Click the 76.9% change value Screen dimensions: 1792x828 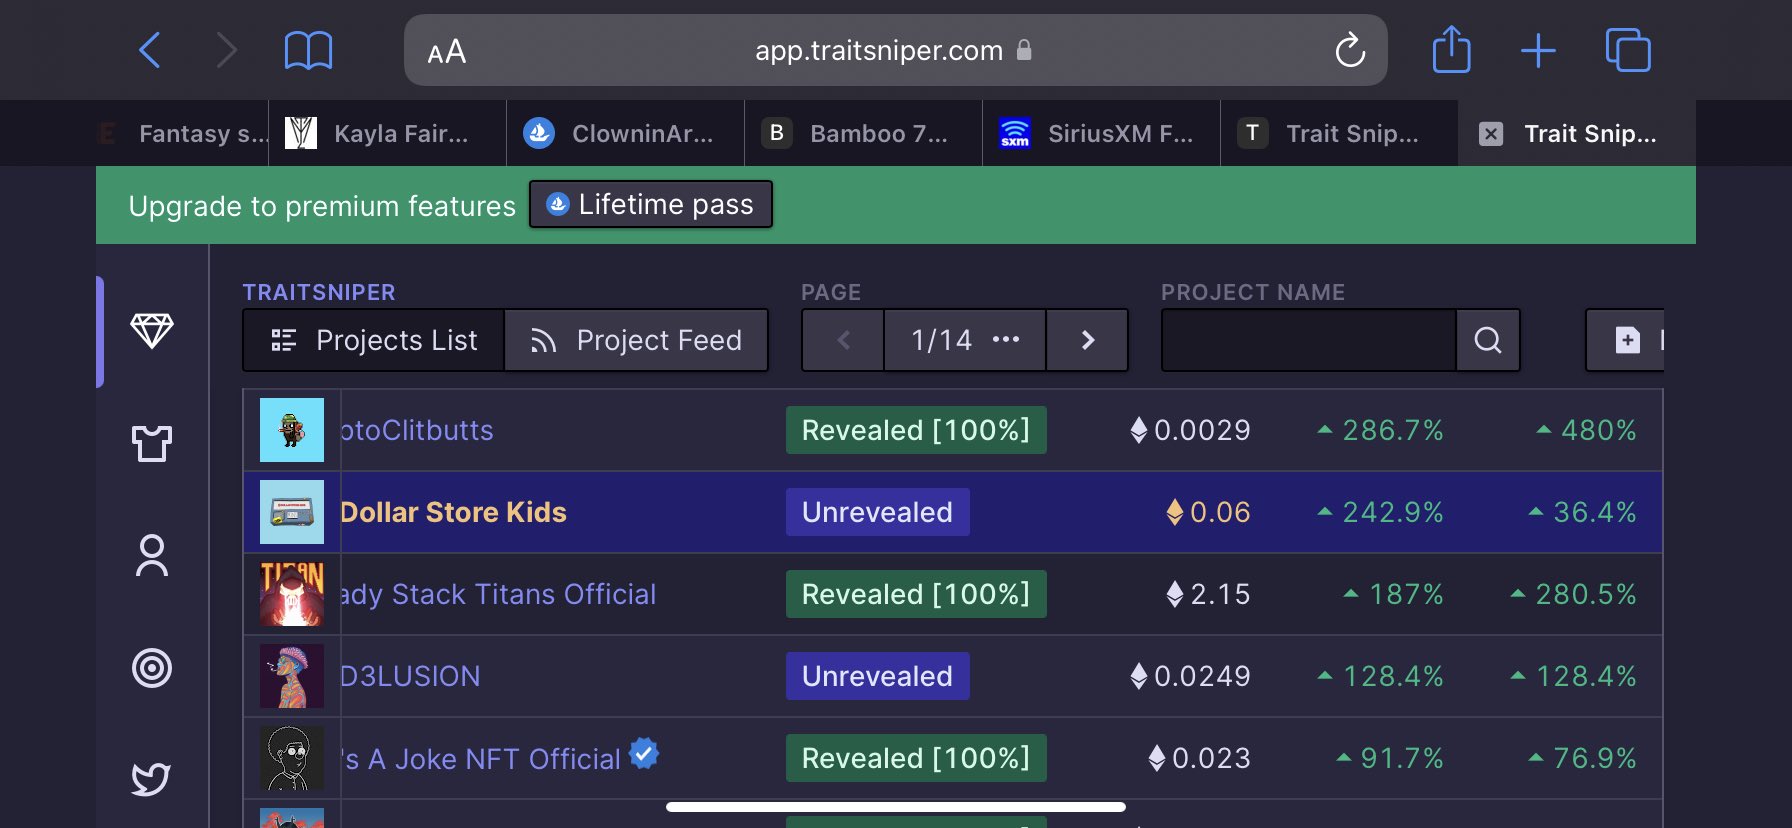1595,758
